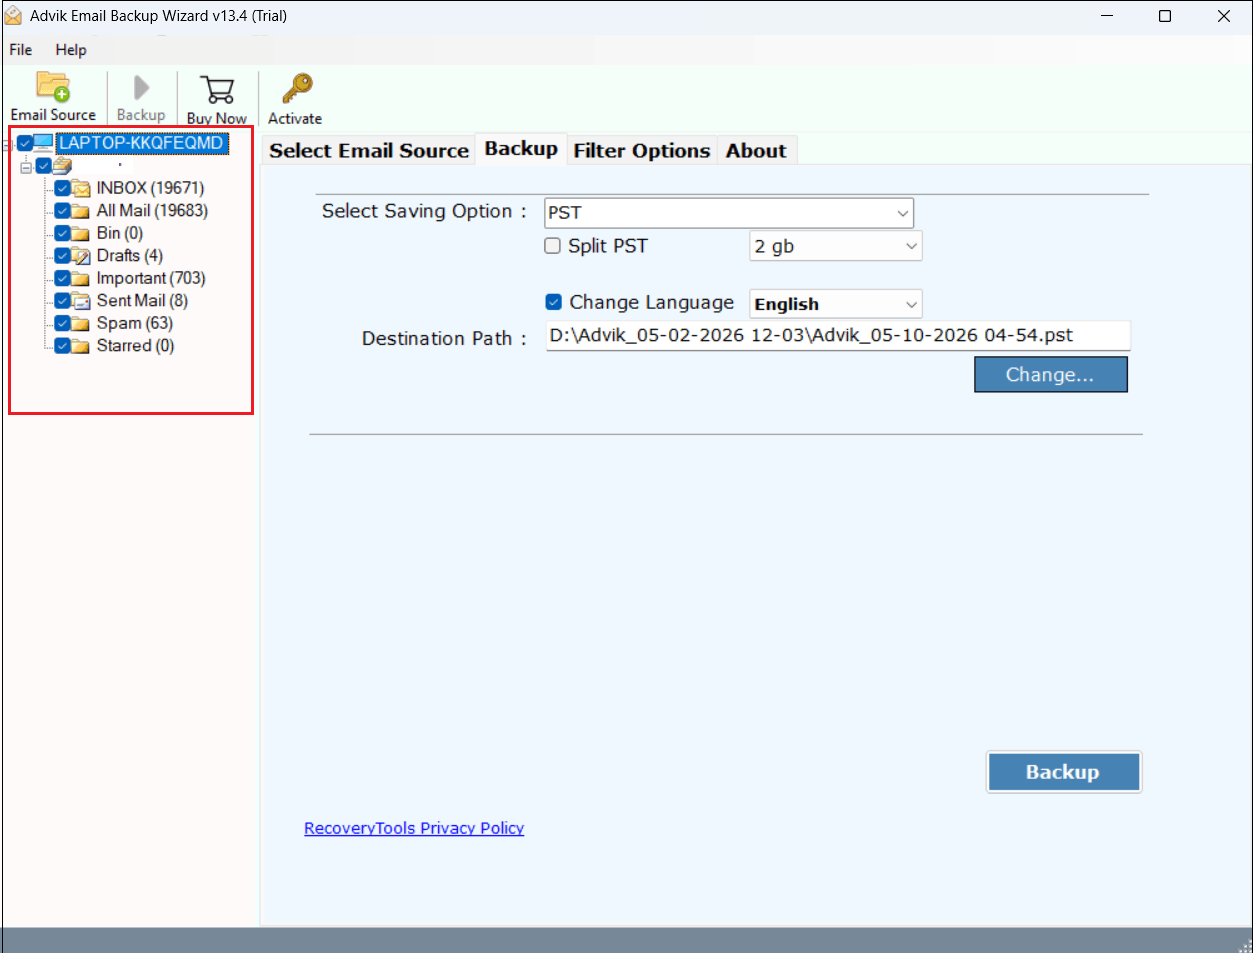Uncheck the LAPTOP-KKQFEQMD root checkbox
The width and height of the screenshot is (1253, 953).
(x=25, y=144)
